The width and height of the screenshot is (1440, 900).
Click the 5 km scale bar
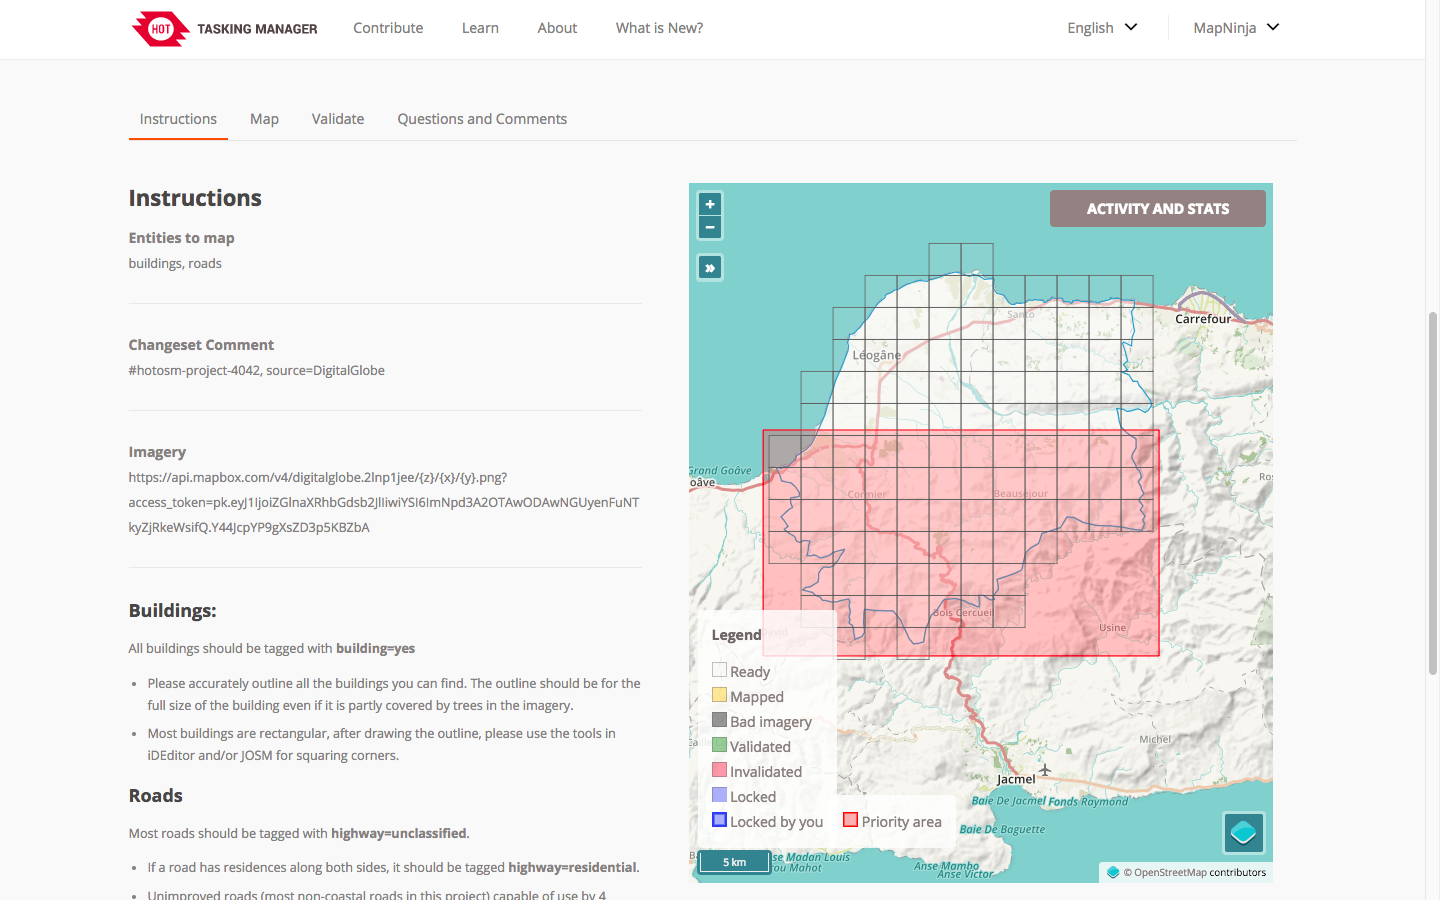735,862
